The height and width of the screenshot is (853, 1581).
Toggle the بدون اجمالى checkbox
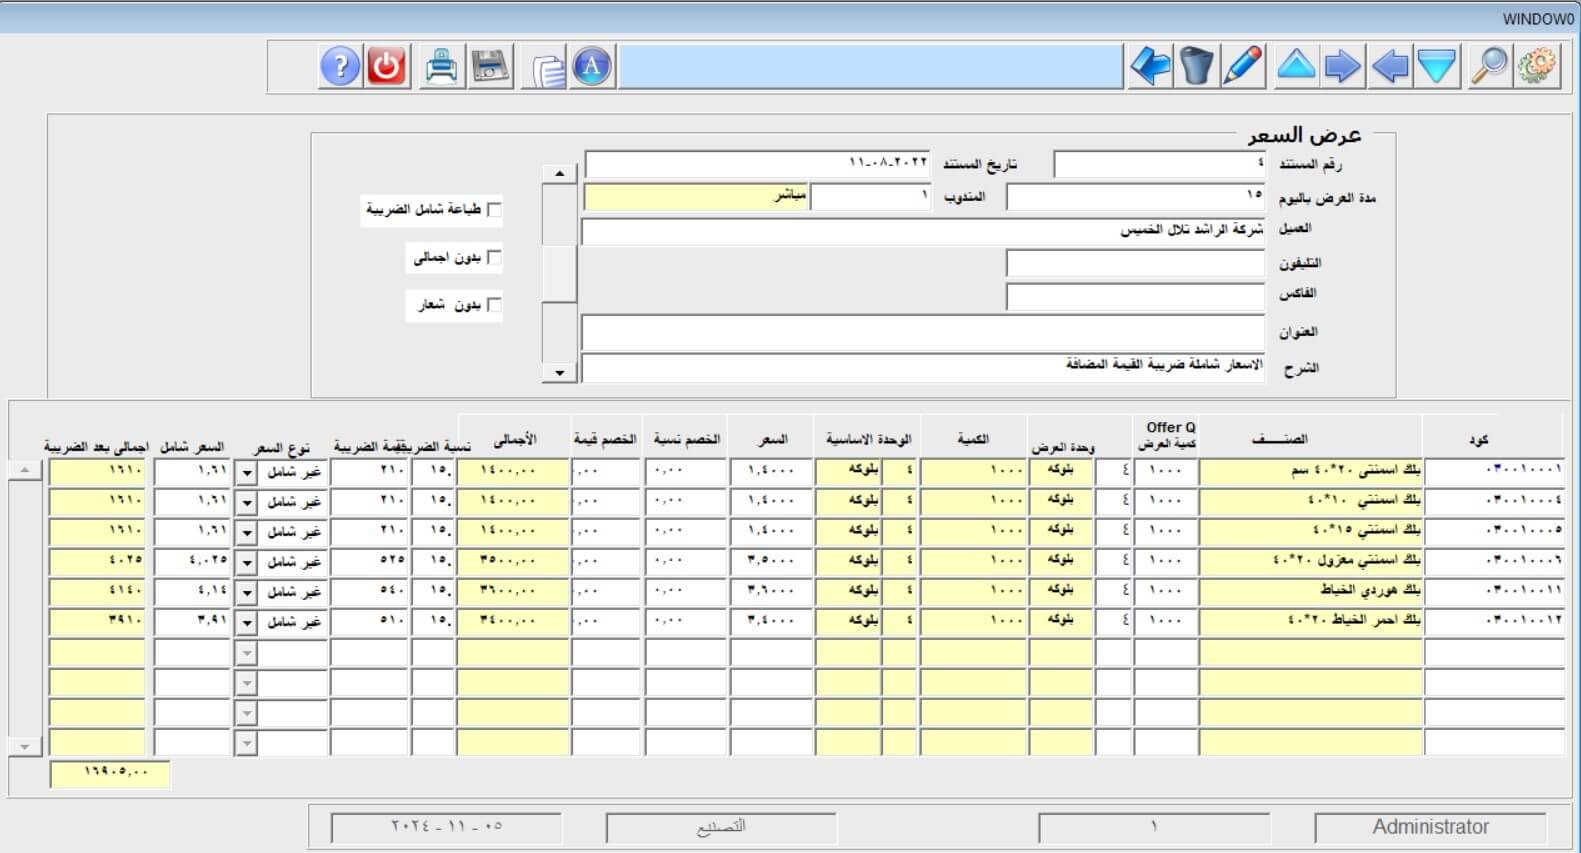pos(494,258)
